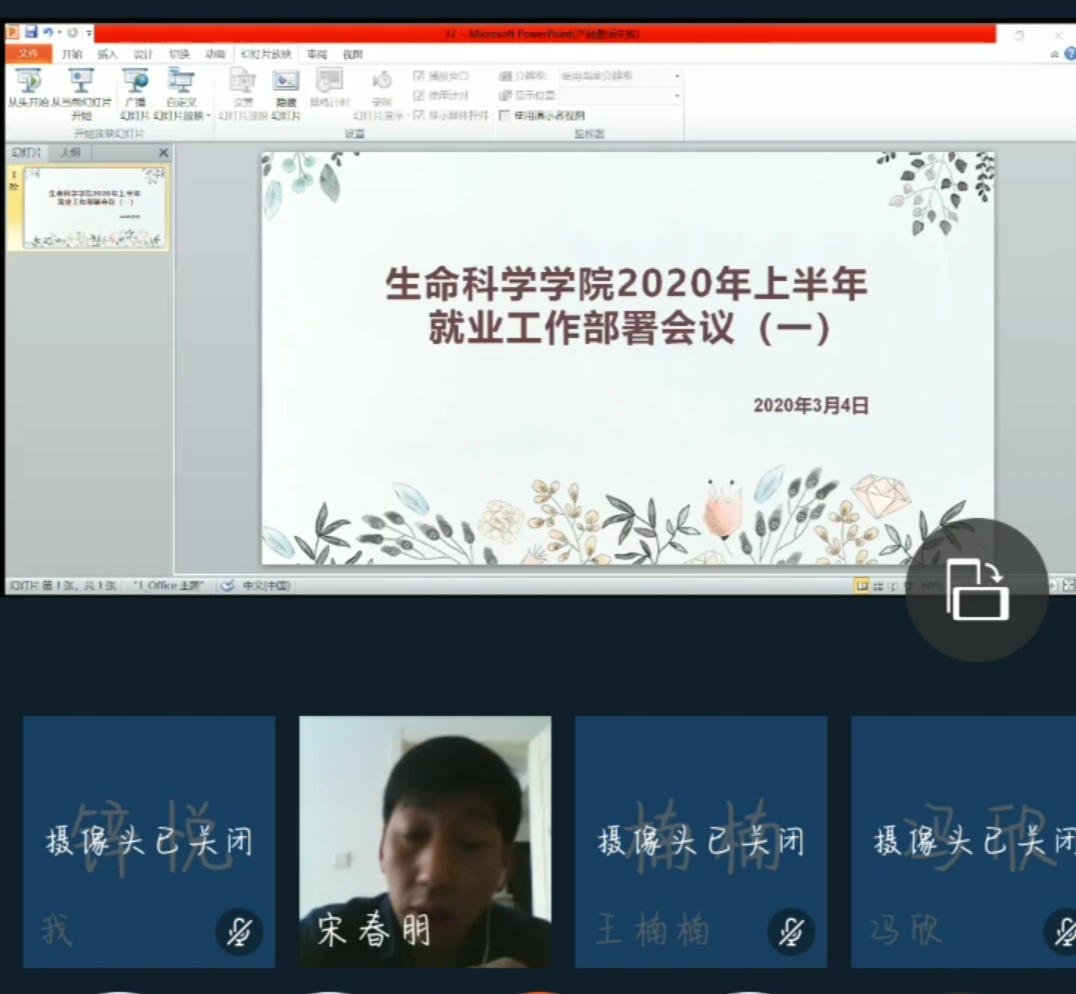The width and height of the screenshot is (1076, 994).
Task: Expand the quick access toolbar customize arrow
Action: [x=89, y=33]
